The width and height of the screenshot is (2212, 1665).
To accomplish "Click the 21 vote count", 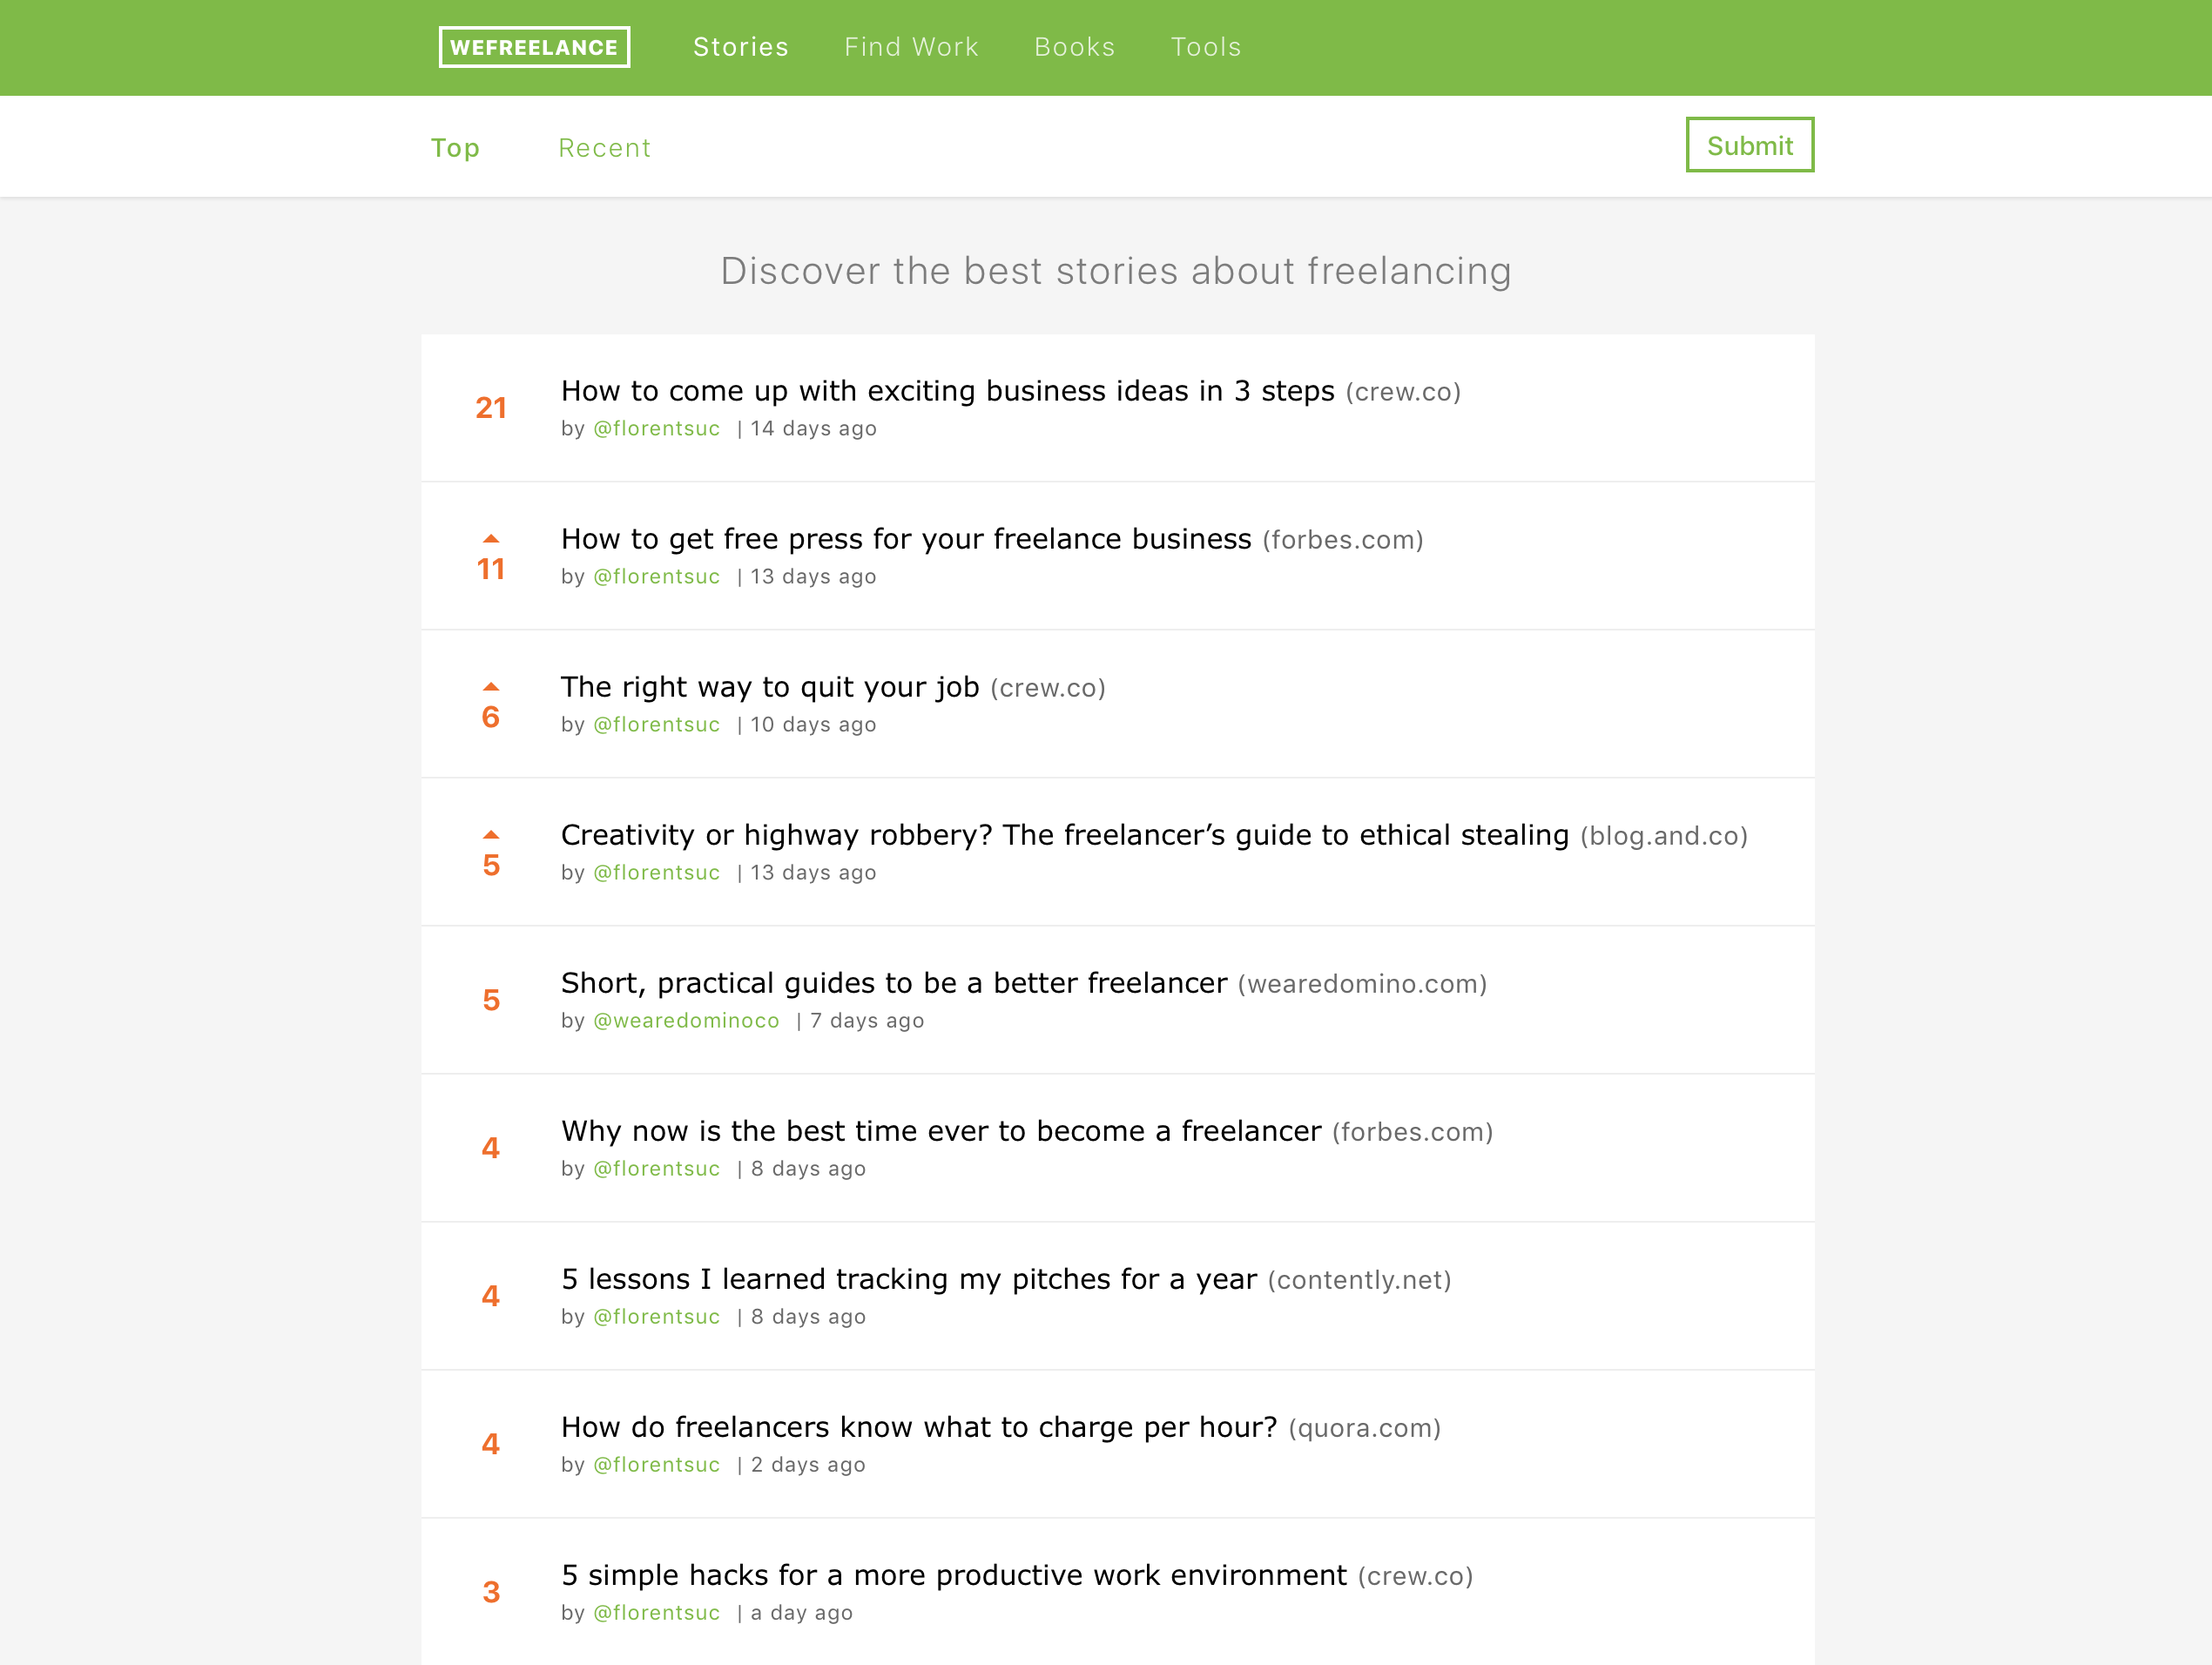I will tap(491, 408).
